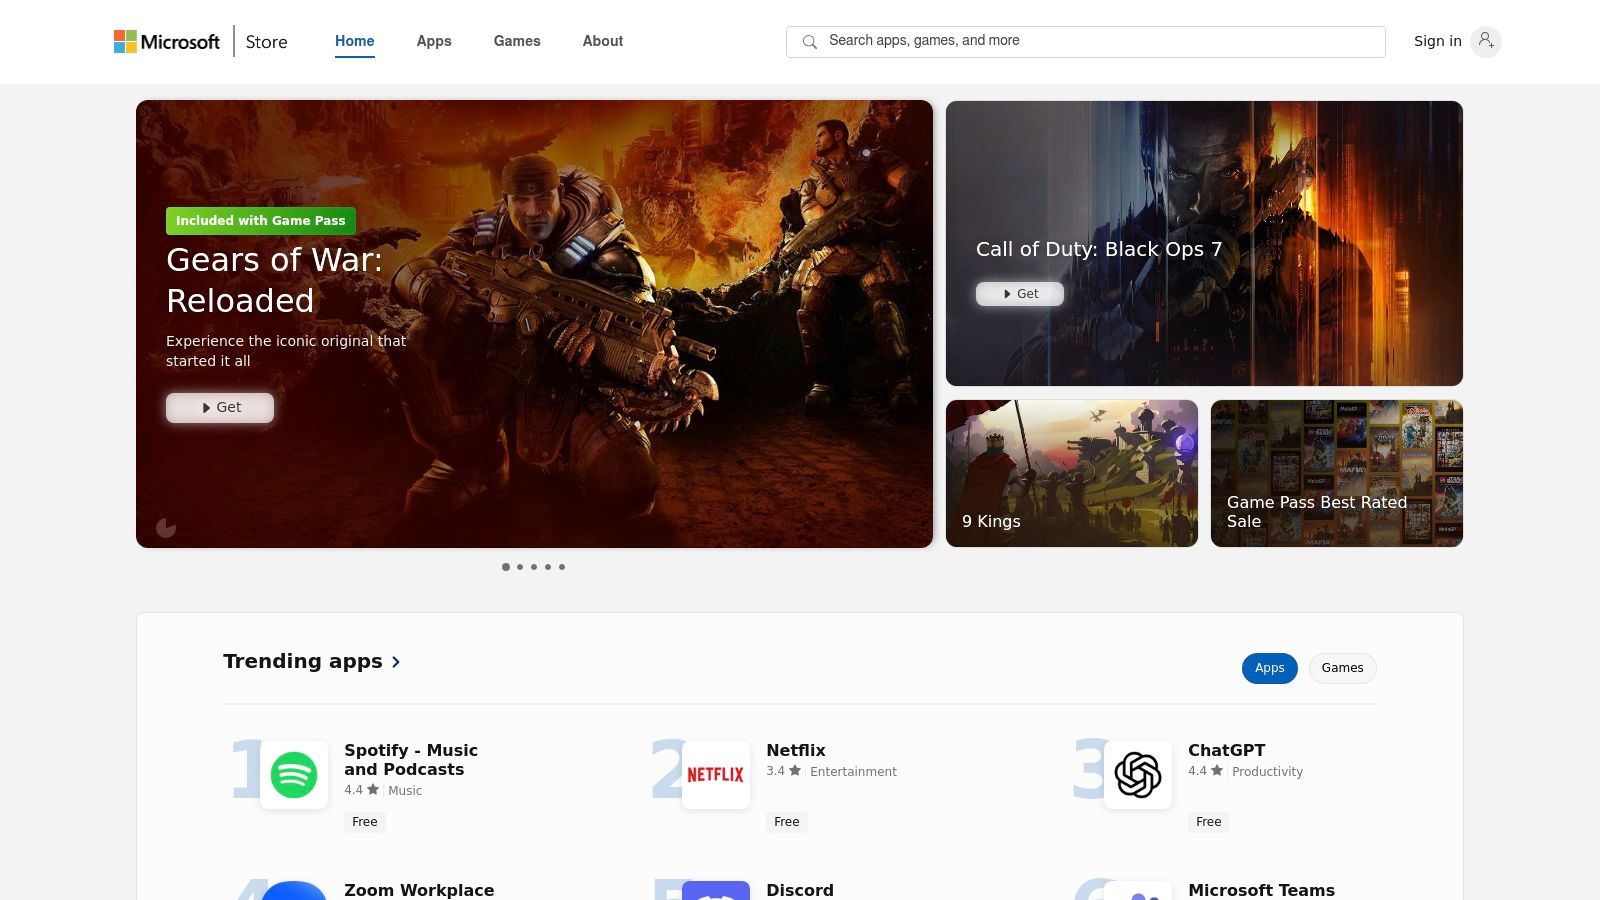The image size is (1600, 900).
Task: Click the Spotify app icon
Action: point(294,775)
